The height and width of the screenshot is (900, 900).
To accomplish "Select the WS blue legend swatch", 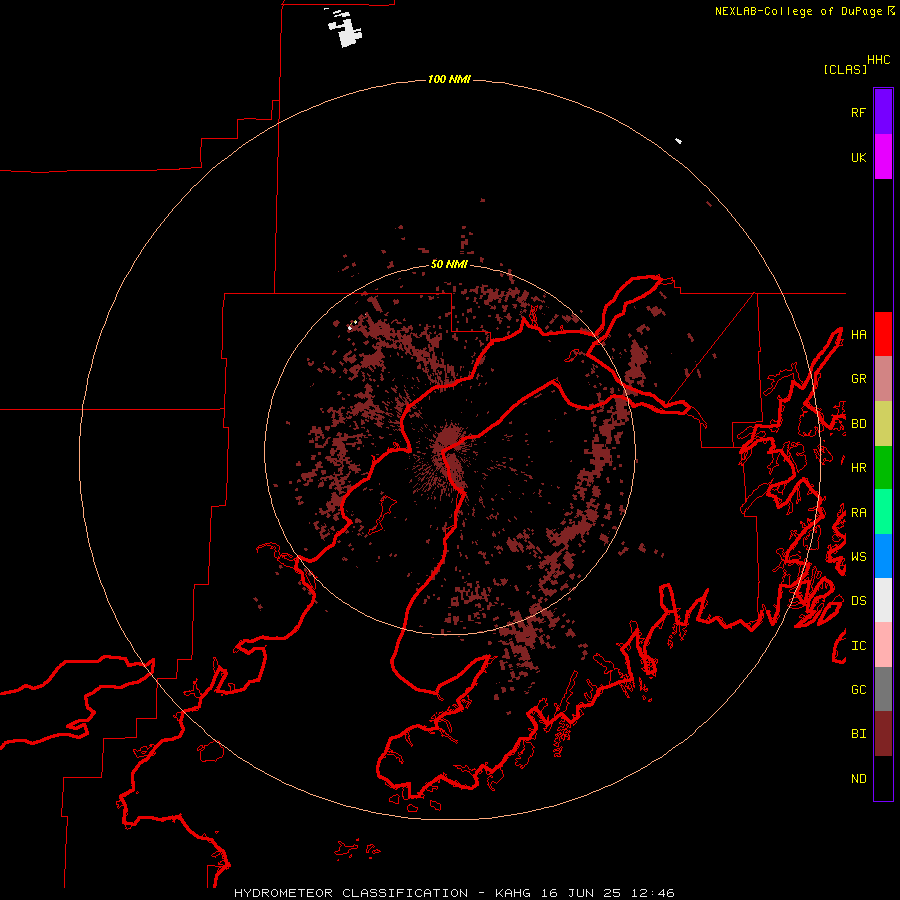I will coord(883,556).
